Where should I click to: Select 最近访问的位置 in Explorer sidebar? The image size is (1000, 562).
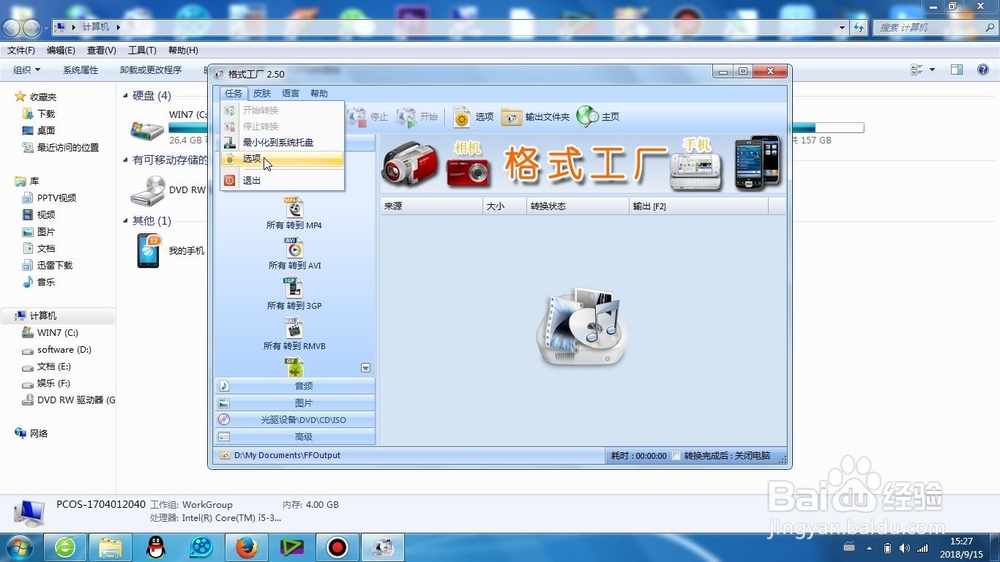point(61,147)
